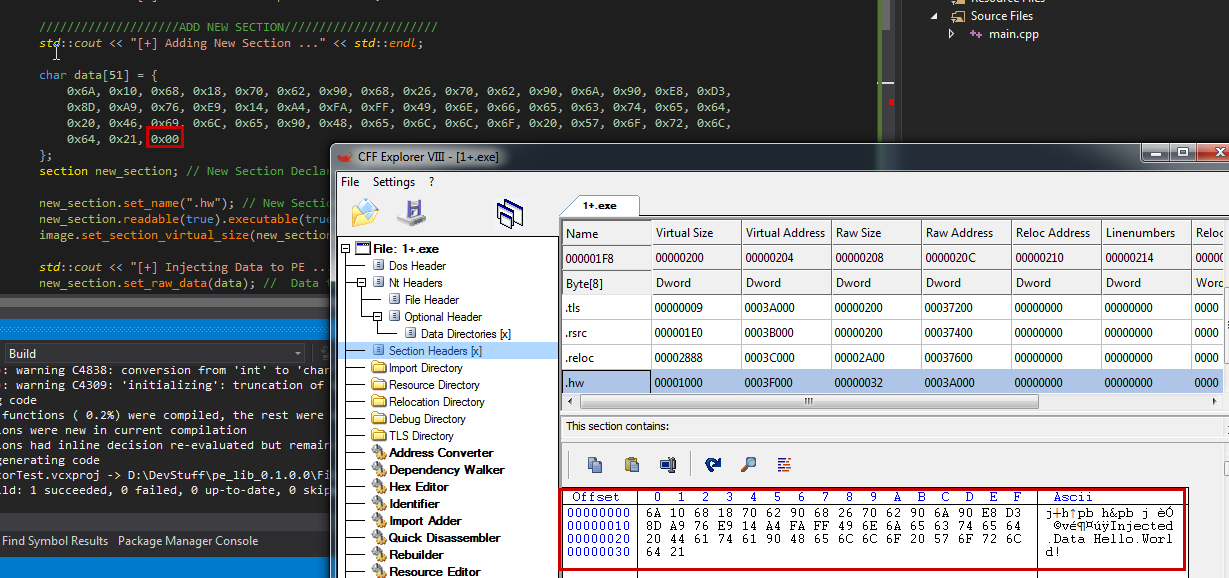This screenshot has height=578, width=1229.
Task: Open the Build output source dropdown
Action: pyautogui.click(x=297, y=354)
